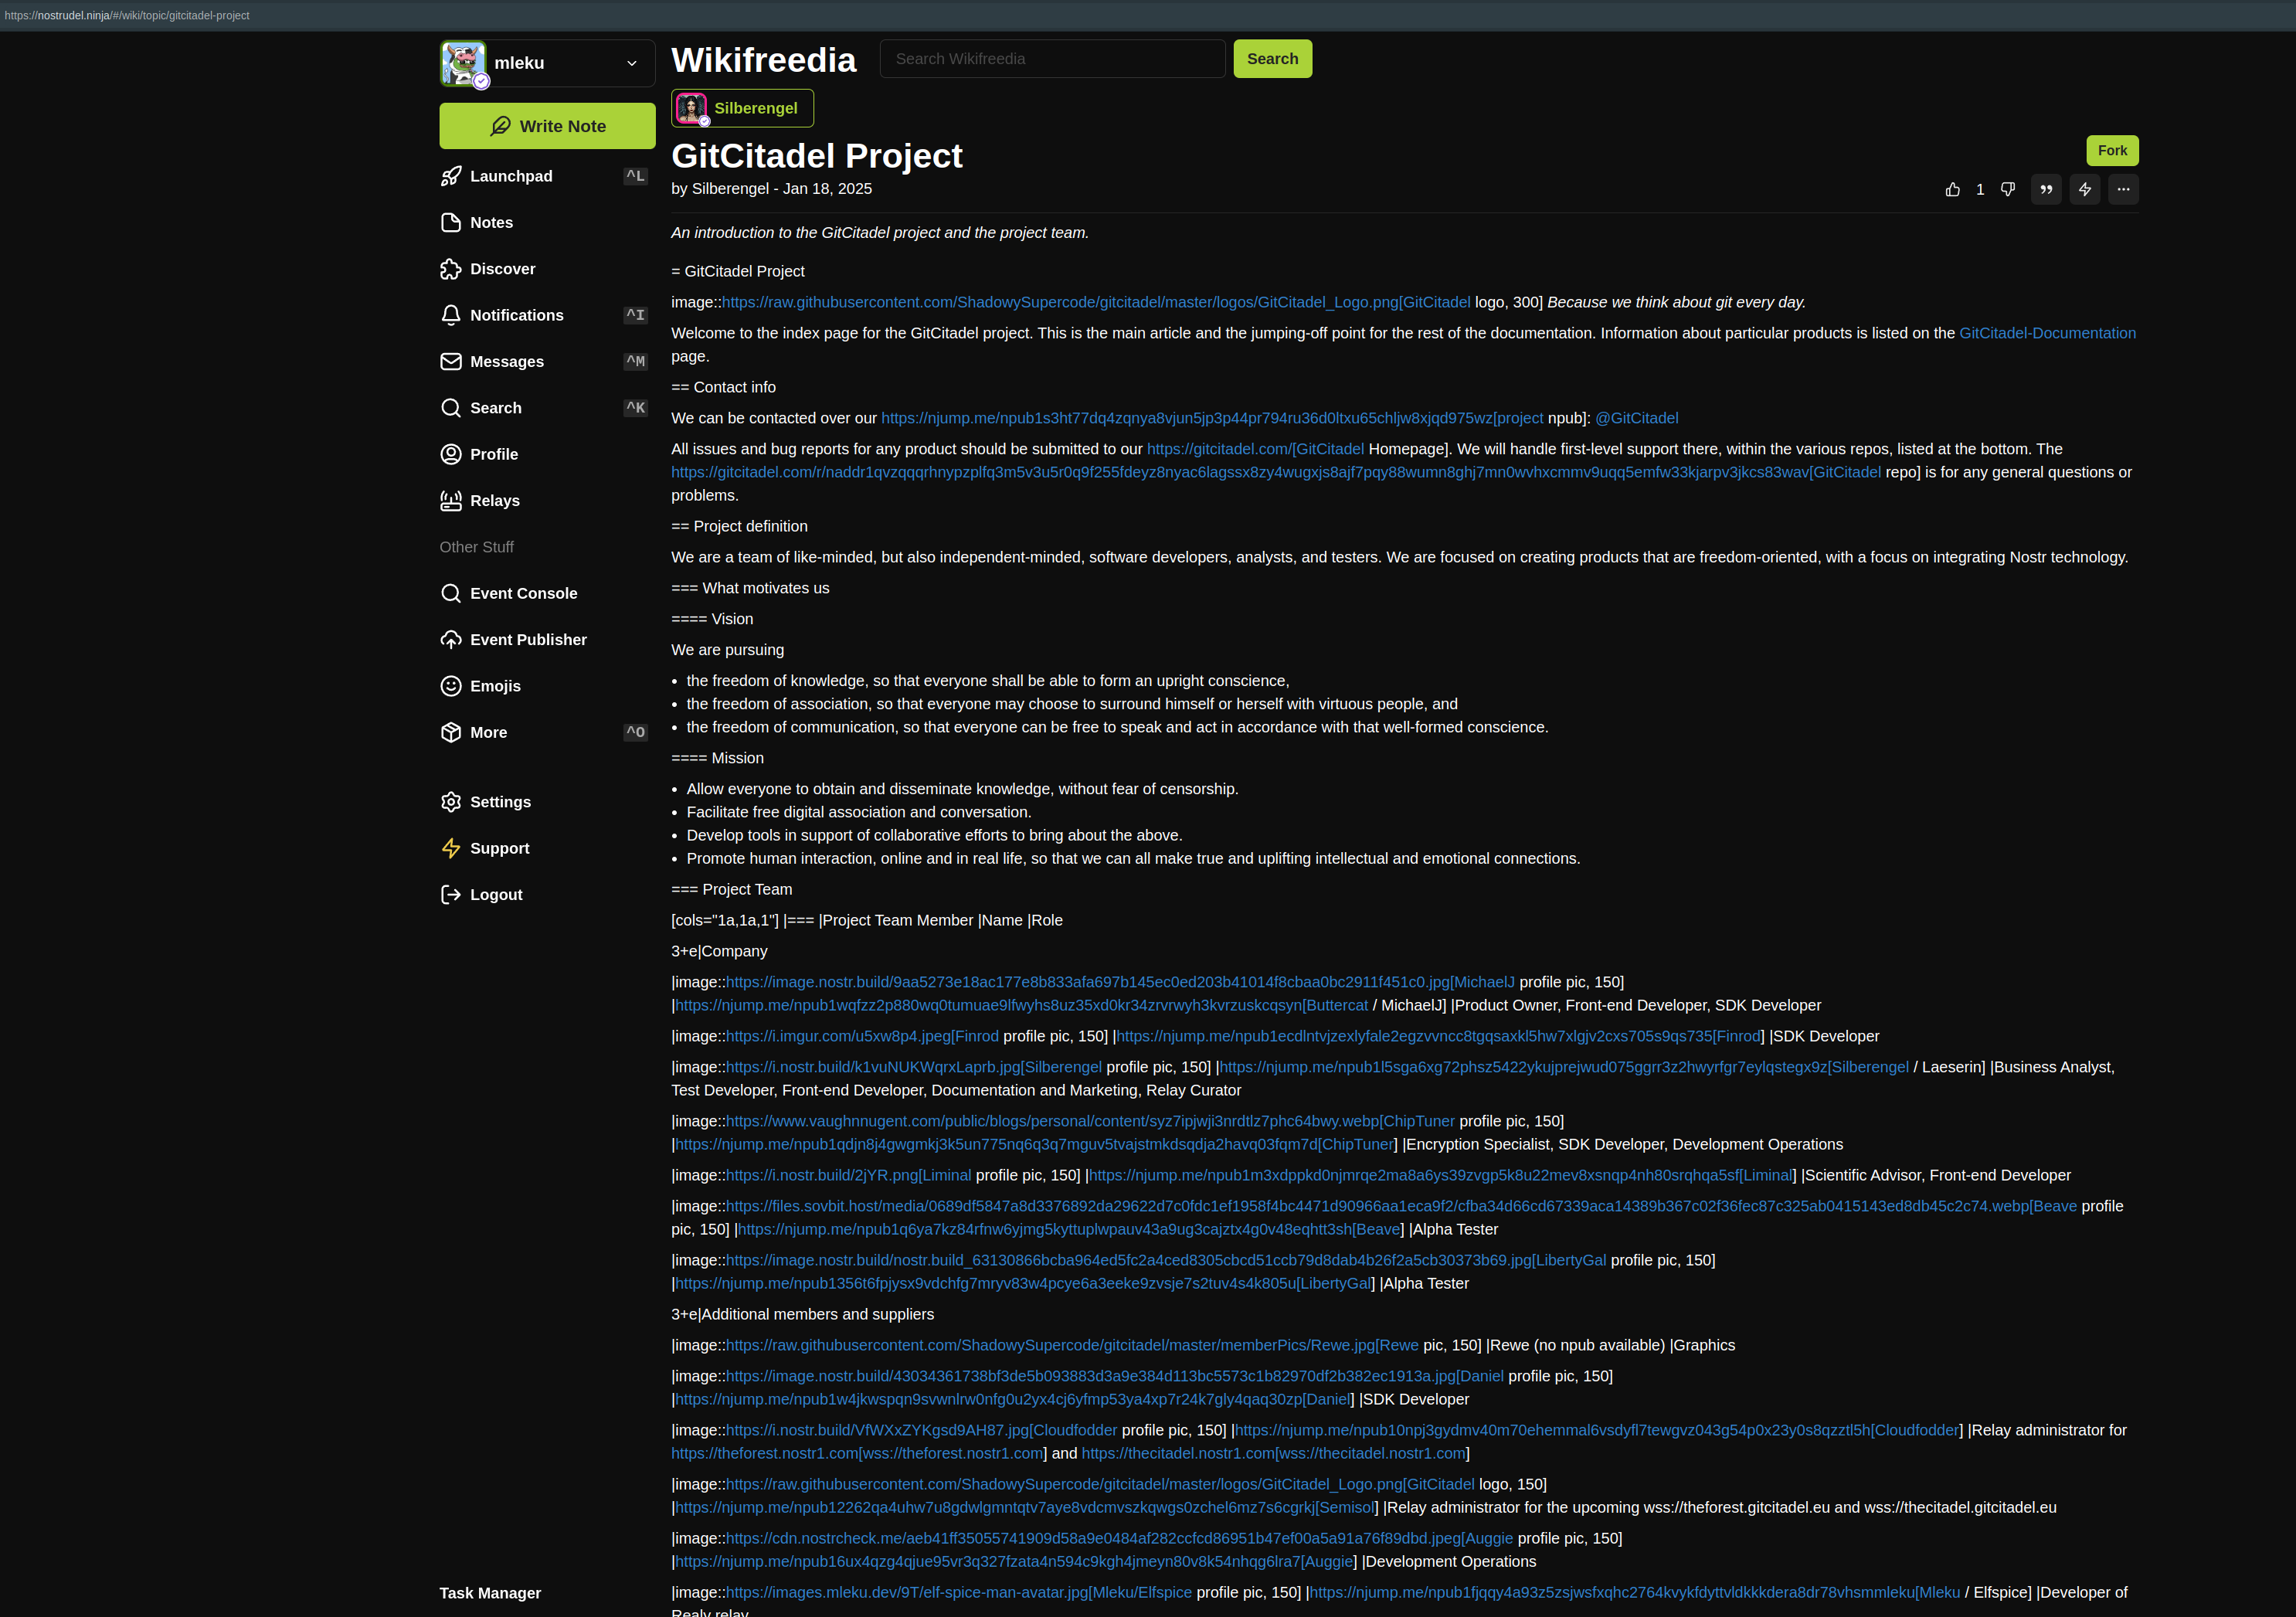Viewport: 2296px width, 1617px height.
Task: Click the Silberengel author avatar
Action: [x=691, y=108]
